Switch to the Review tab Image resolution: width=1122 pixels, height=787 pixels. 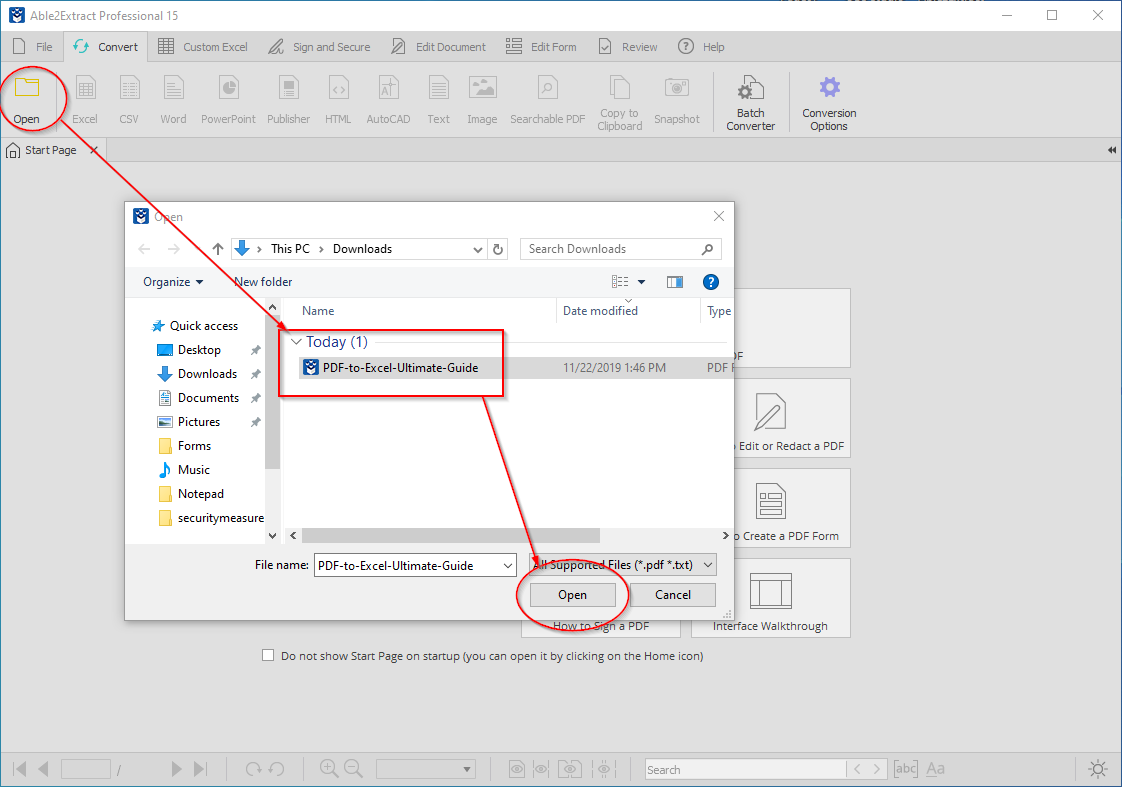click(628, 47)
